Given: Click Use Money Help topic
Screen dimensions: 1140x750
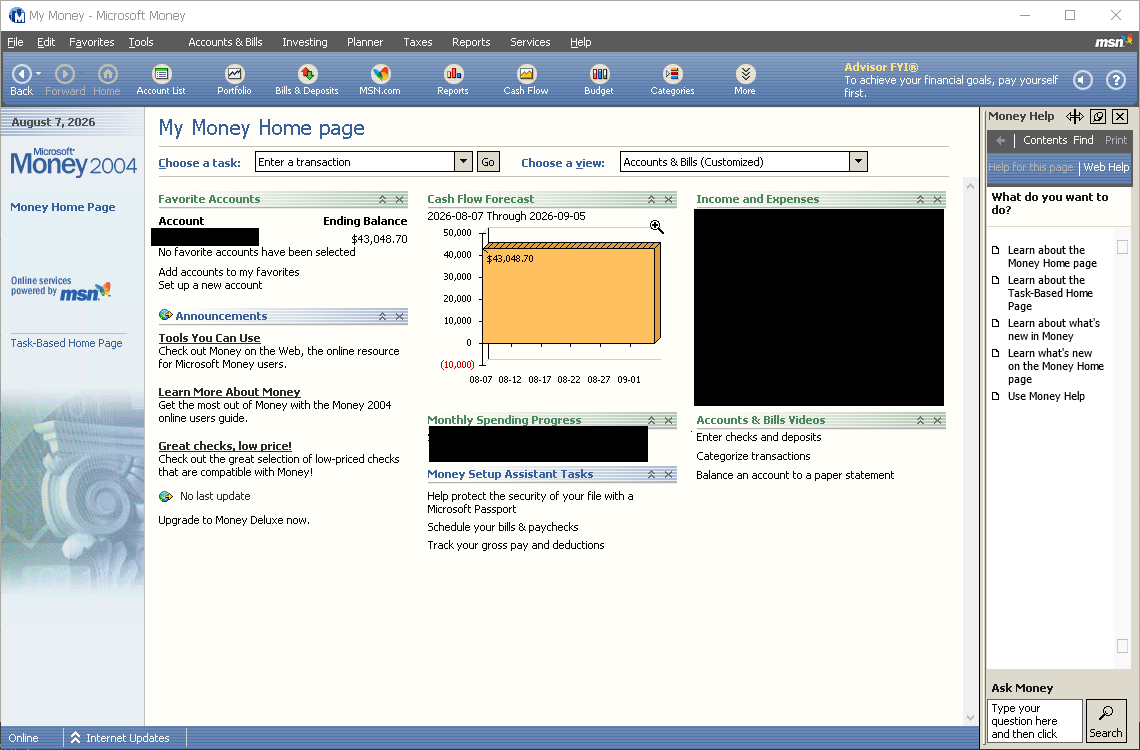Looking at the screenshot, I should pos(1046,397).
